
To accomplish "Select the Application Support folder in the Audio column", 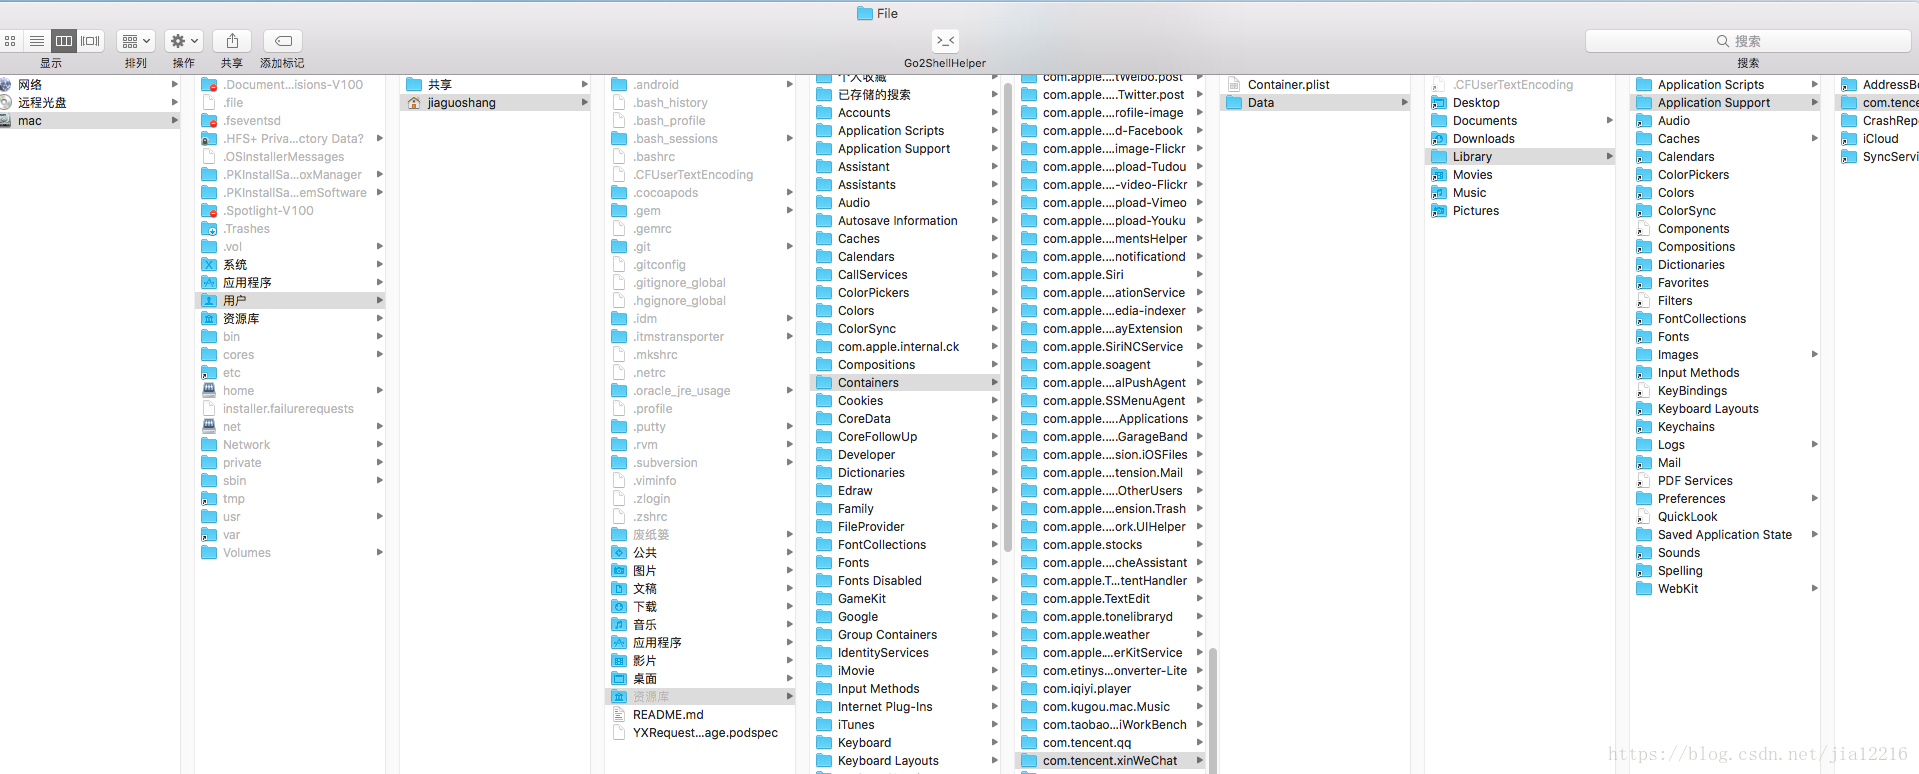I will 1725,103.
